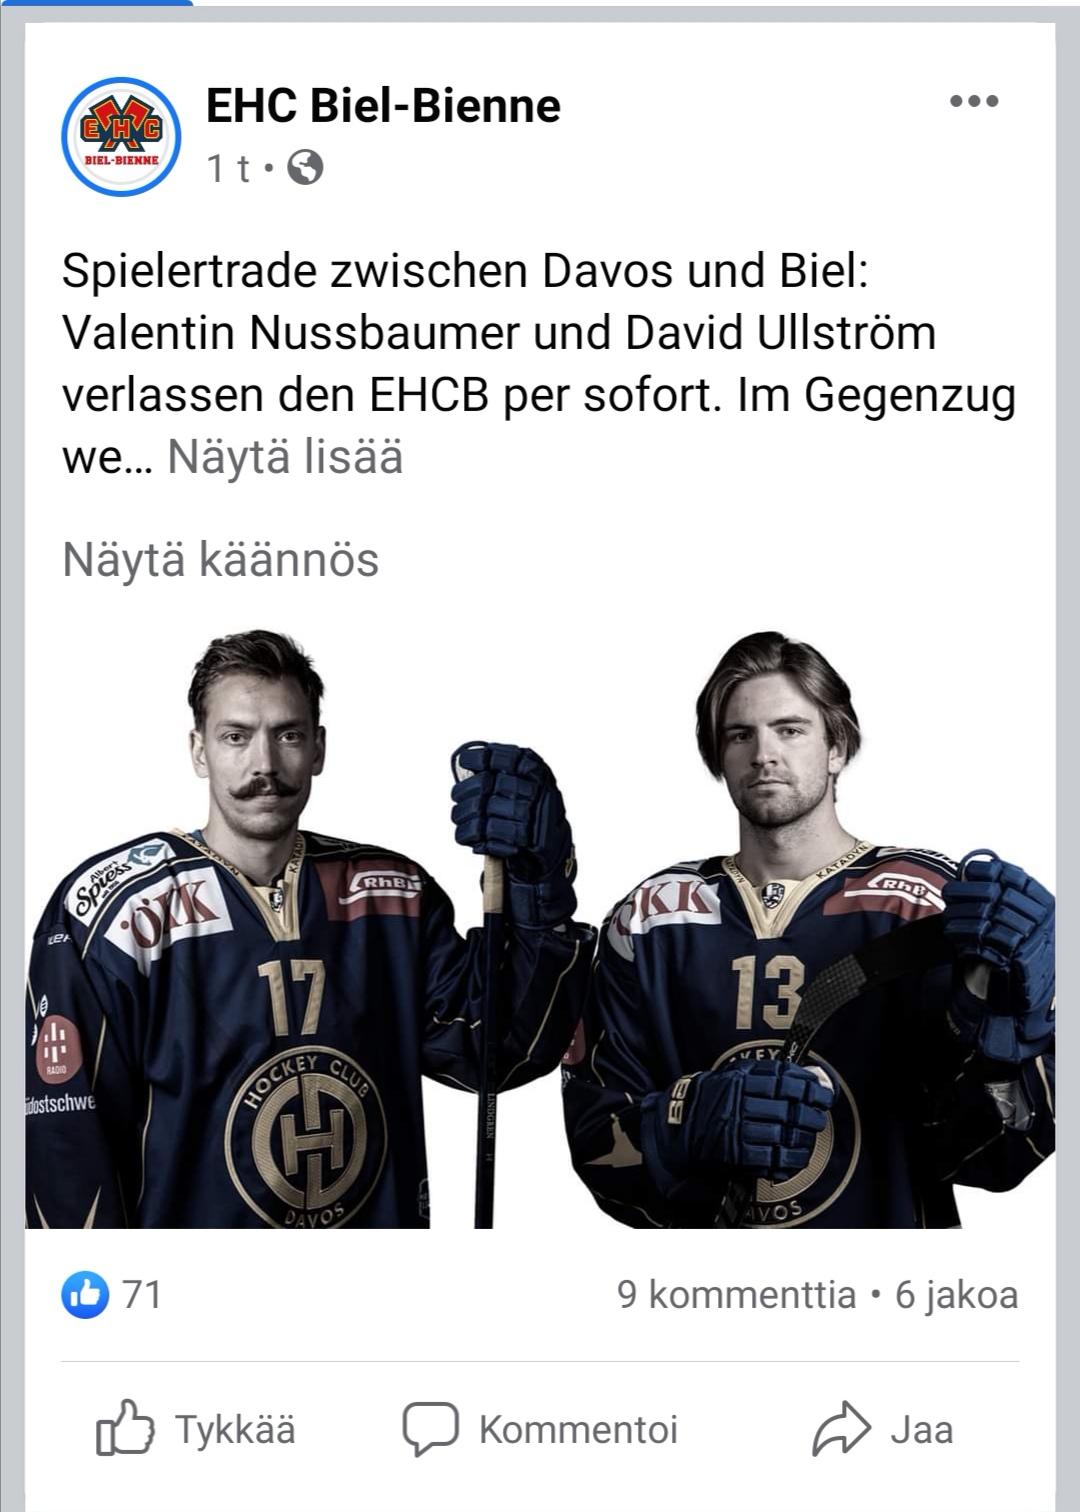1080x1512 pixels.
Task: Share the post with Jaa label
Action: coord(922,1430)
